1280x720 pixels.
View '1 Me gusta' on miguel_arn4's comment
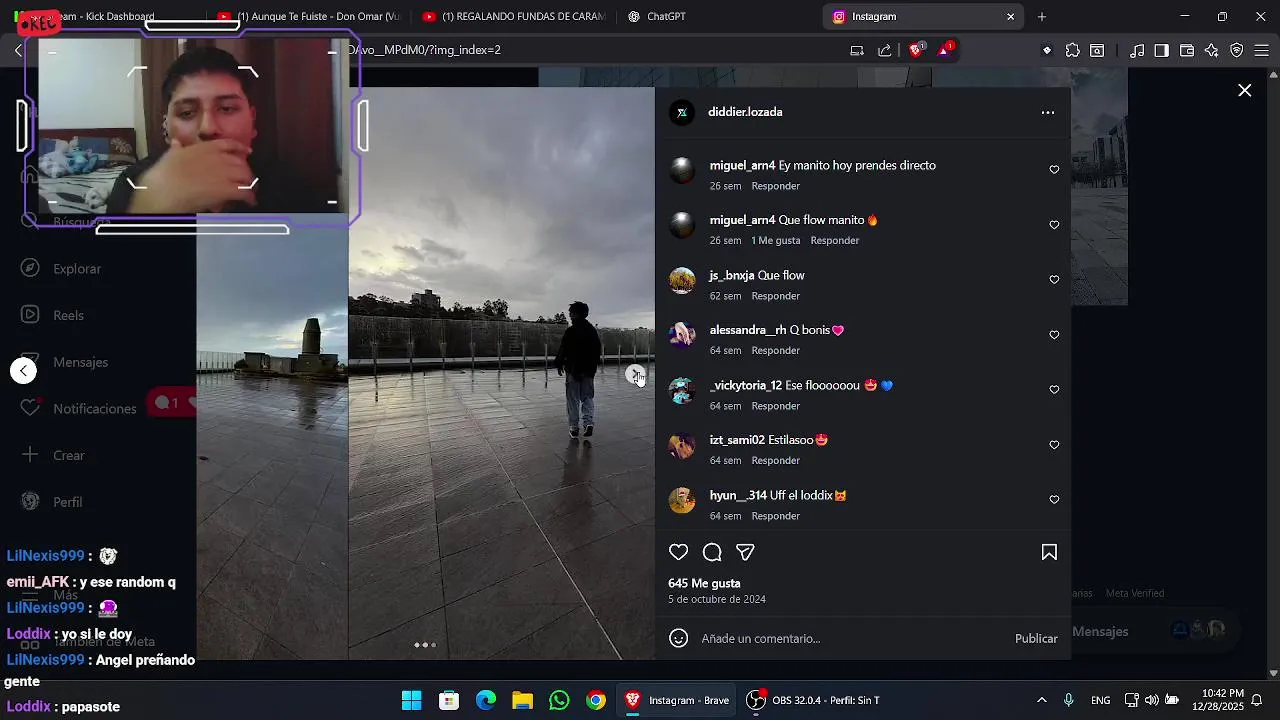pos(776,241)
